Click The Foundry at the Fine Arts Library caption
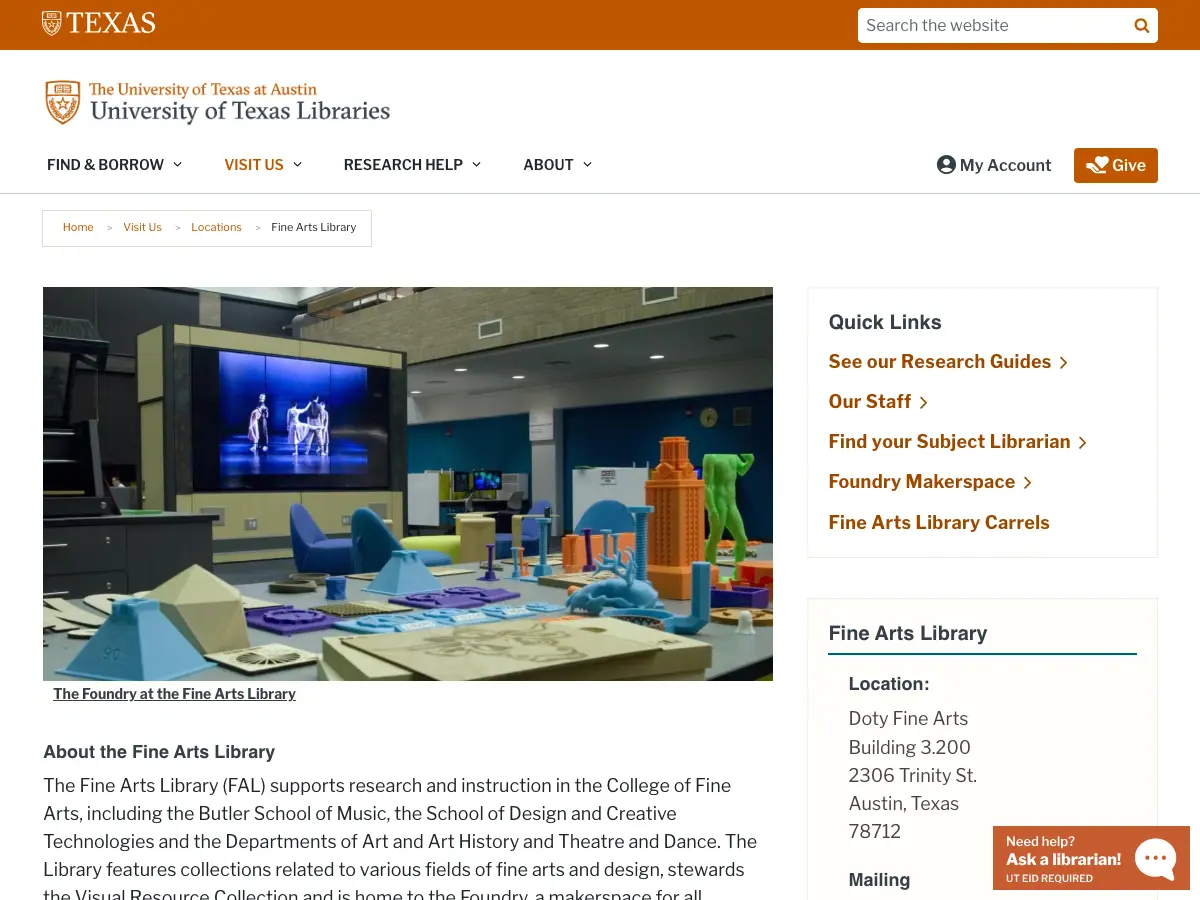The height and width of the screenshot is (900, 1200). (x=174, y=694)
